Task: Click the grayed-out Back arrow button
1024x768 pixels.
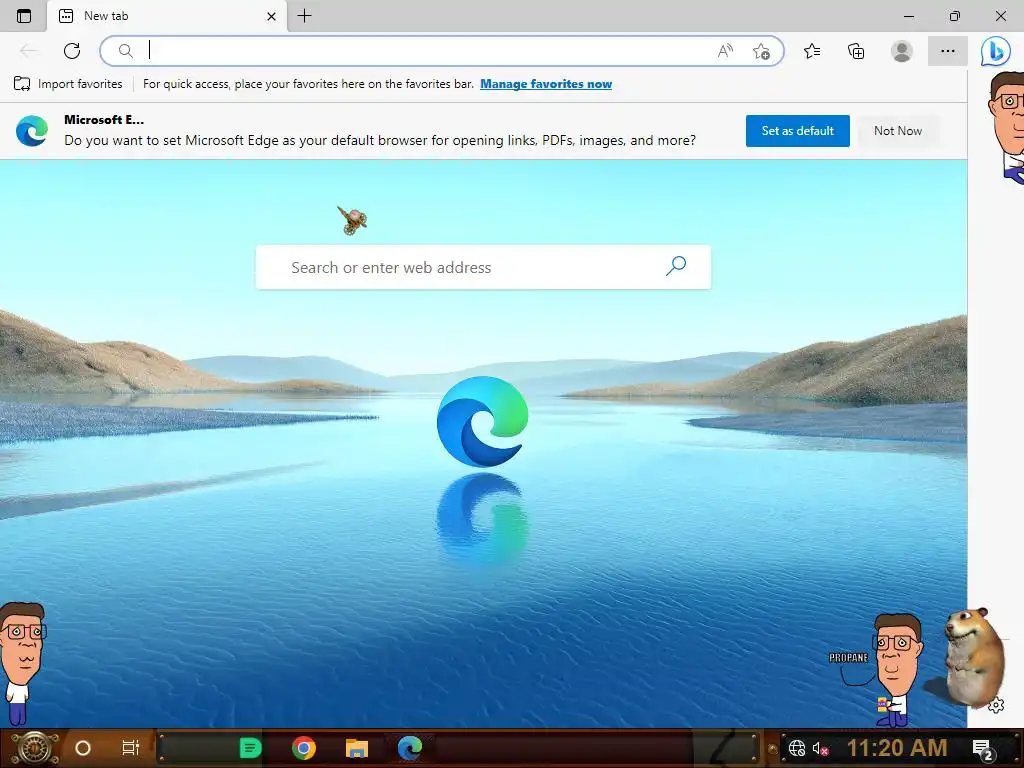Action: tap(28, 51)
